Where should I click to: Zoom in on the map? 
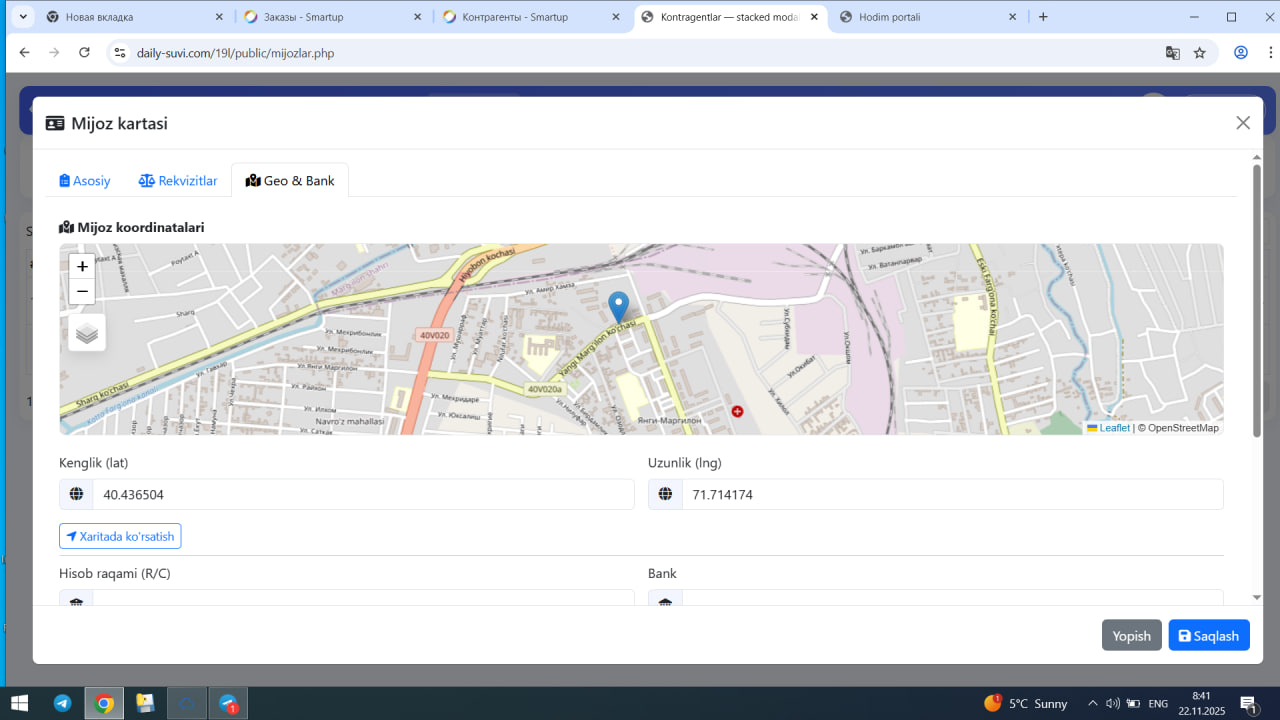(x=82, y=266)
